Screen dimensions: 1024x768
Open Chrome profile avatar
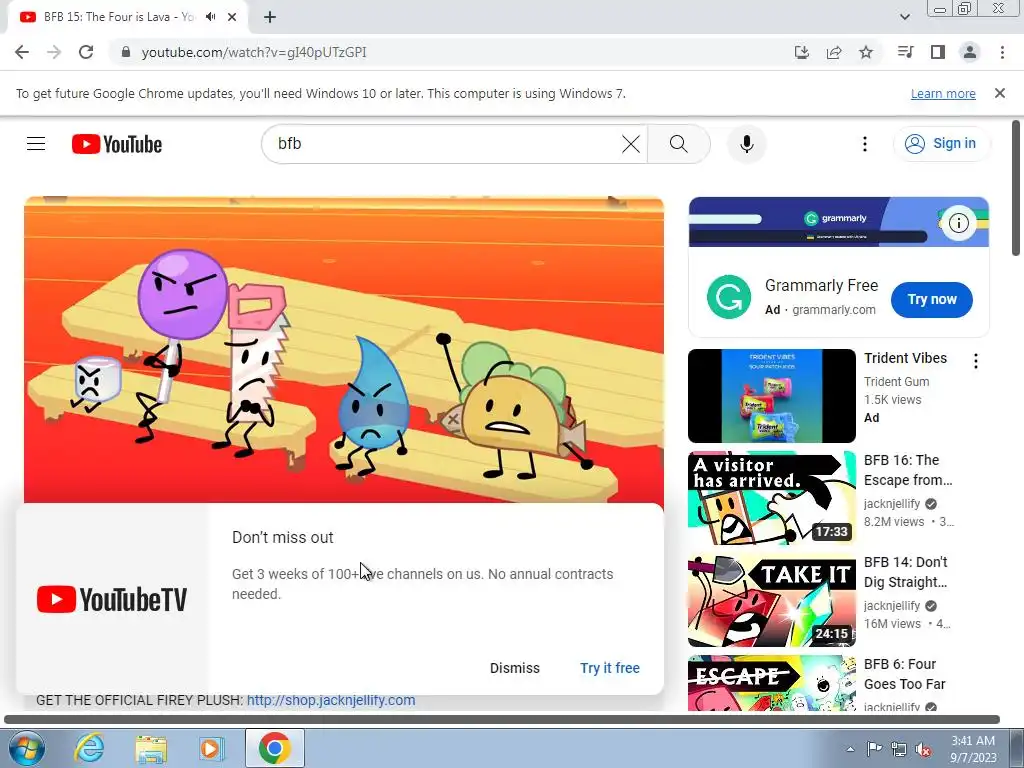[970, 52]
